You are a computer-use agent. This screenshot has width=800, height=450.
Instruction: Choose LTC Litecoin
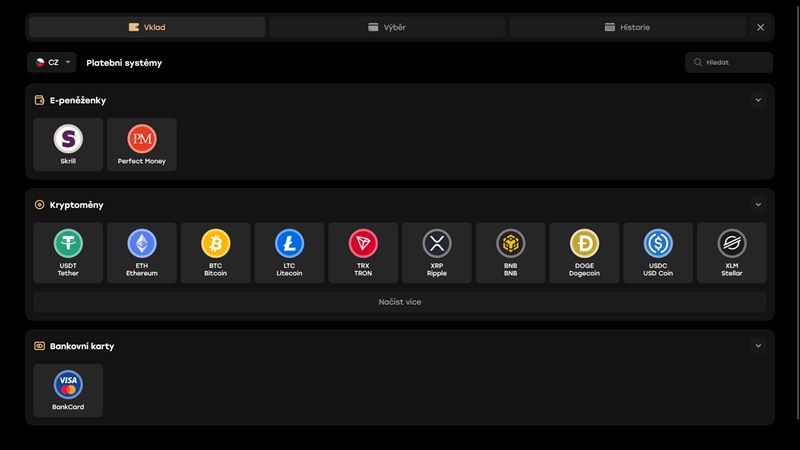coord(289,253)
